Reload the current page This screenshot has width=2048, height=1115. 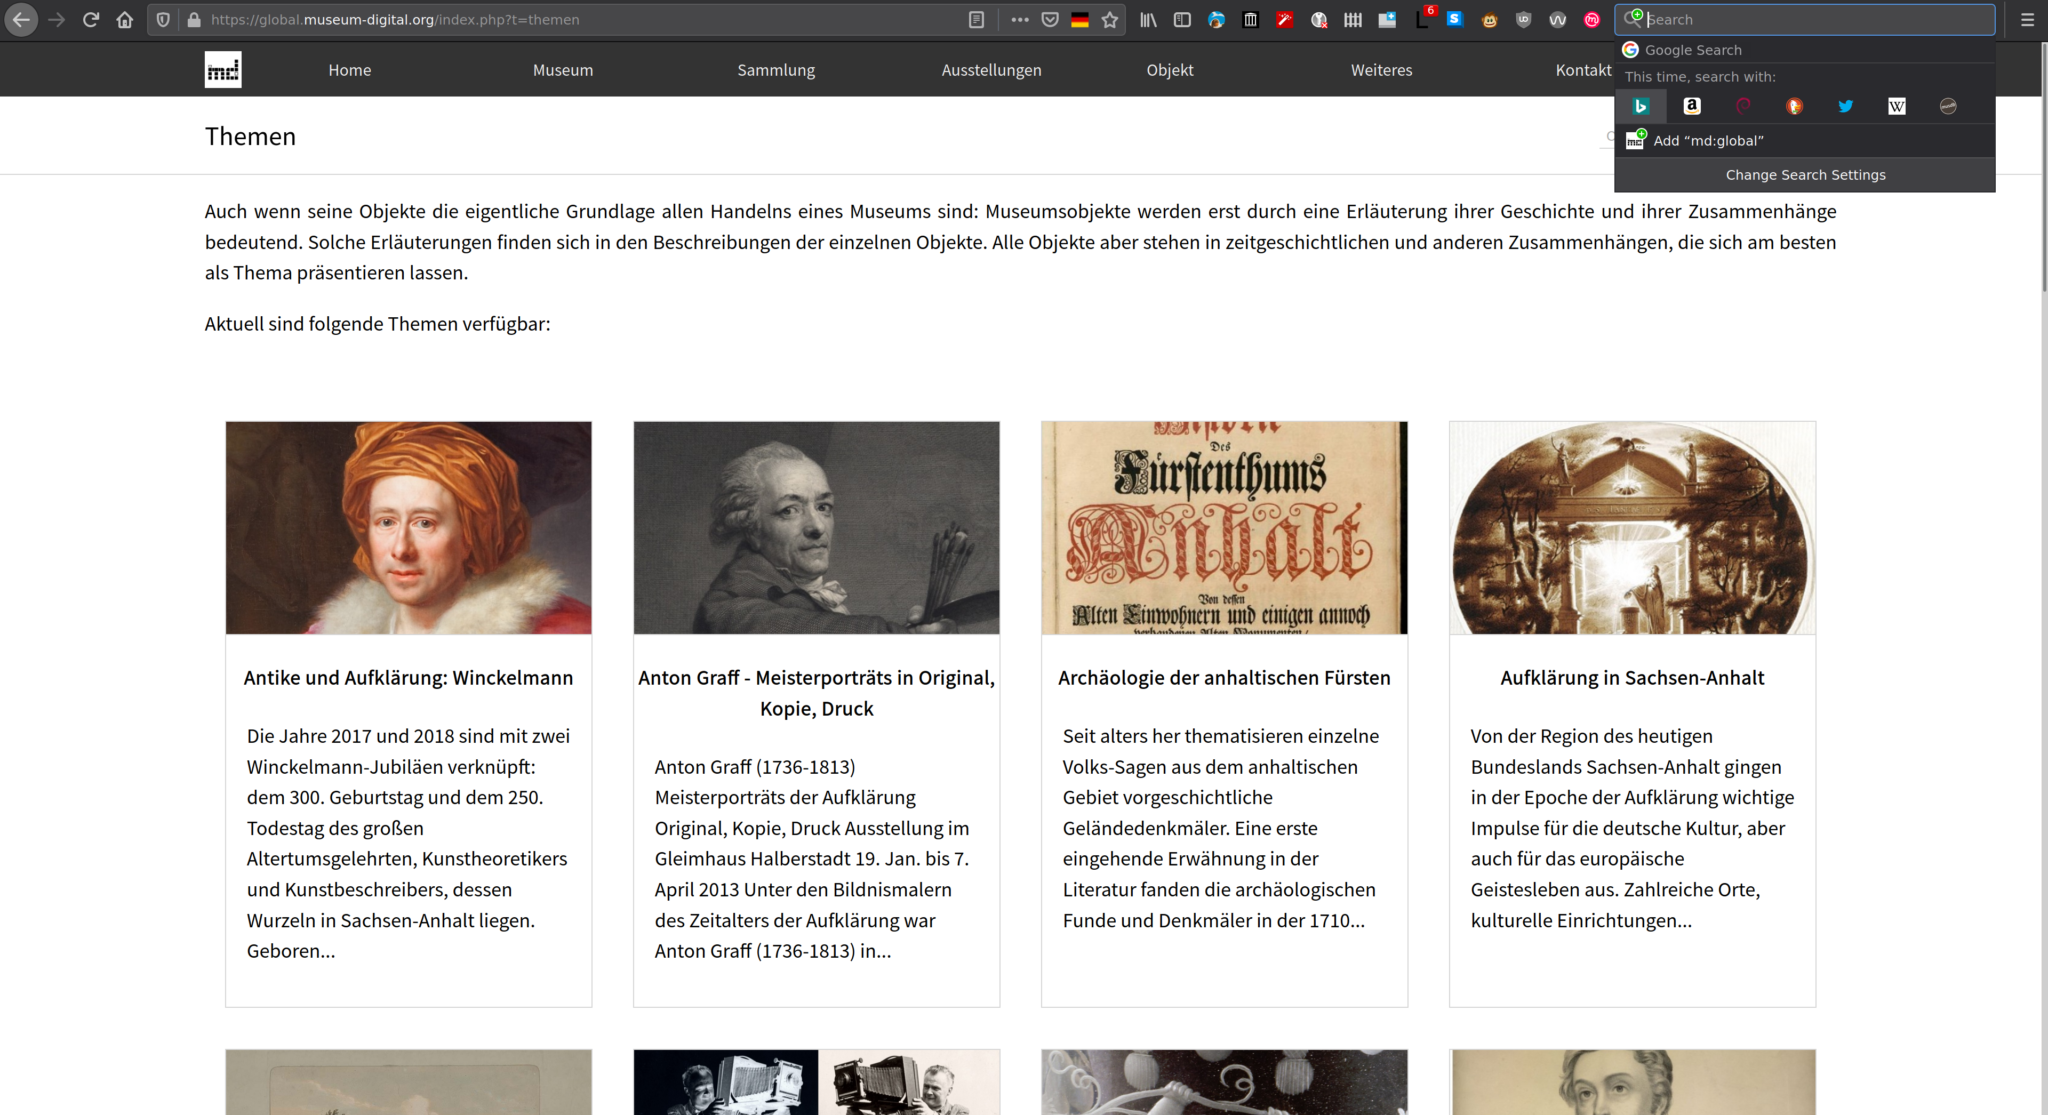pos(91,19)
